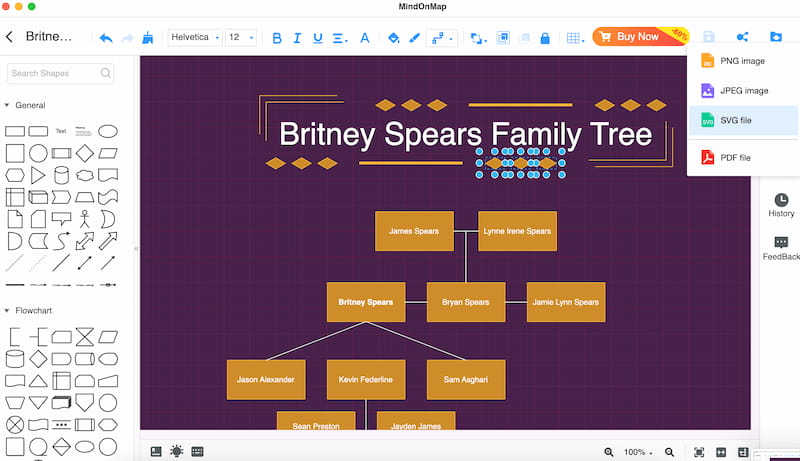The width and height of the screenshot is (800, 461).
Task: Click the export folder icon
Action: click(776, 36)
